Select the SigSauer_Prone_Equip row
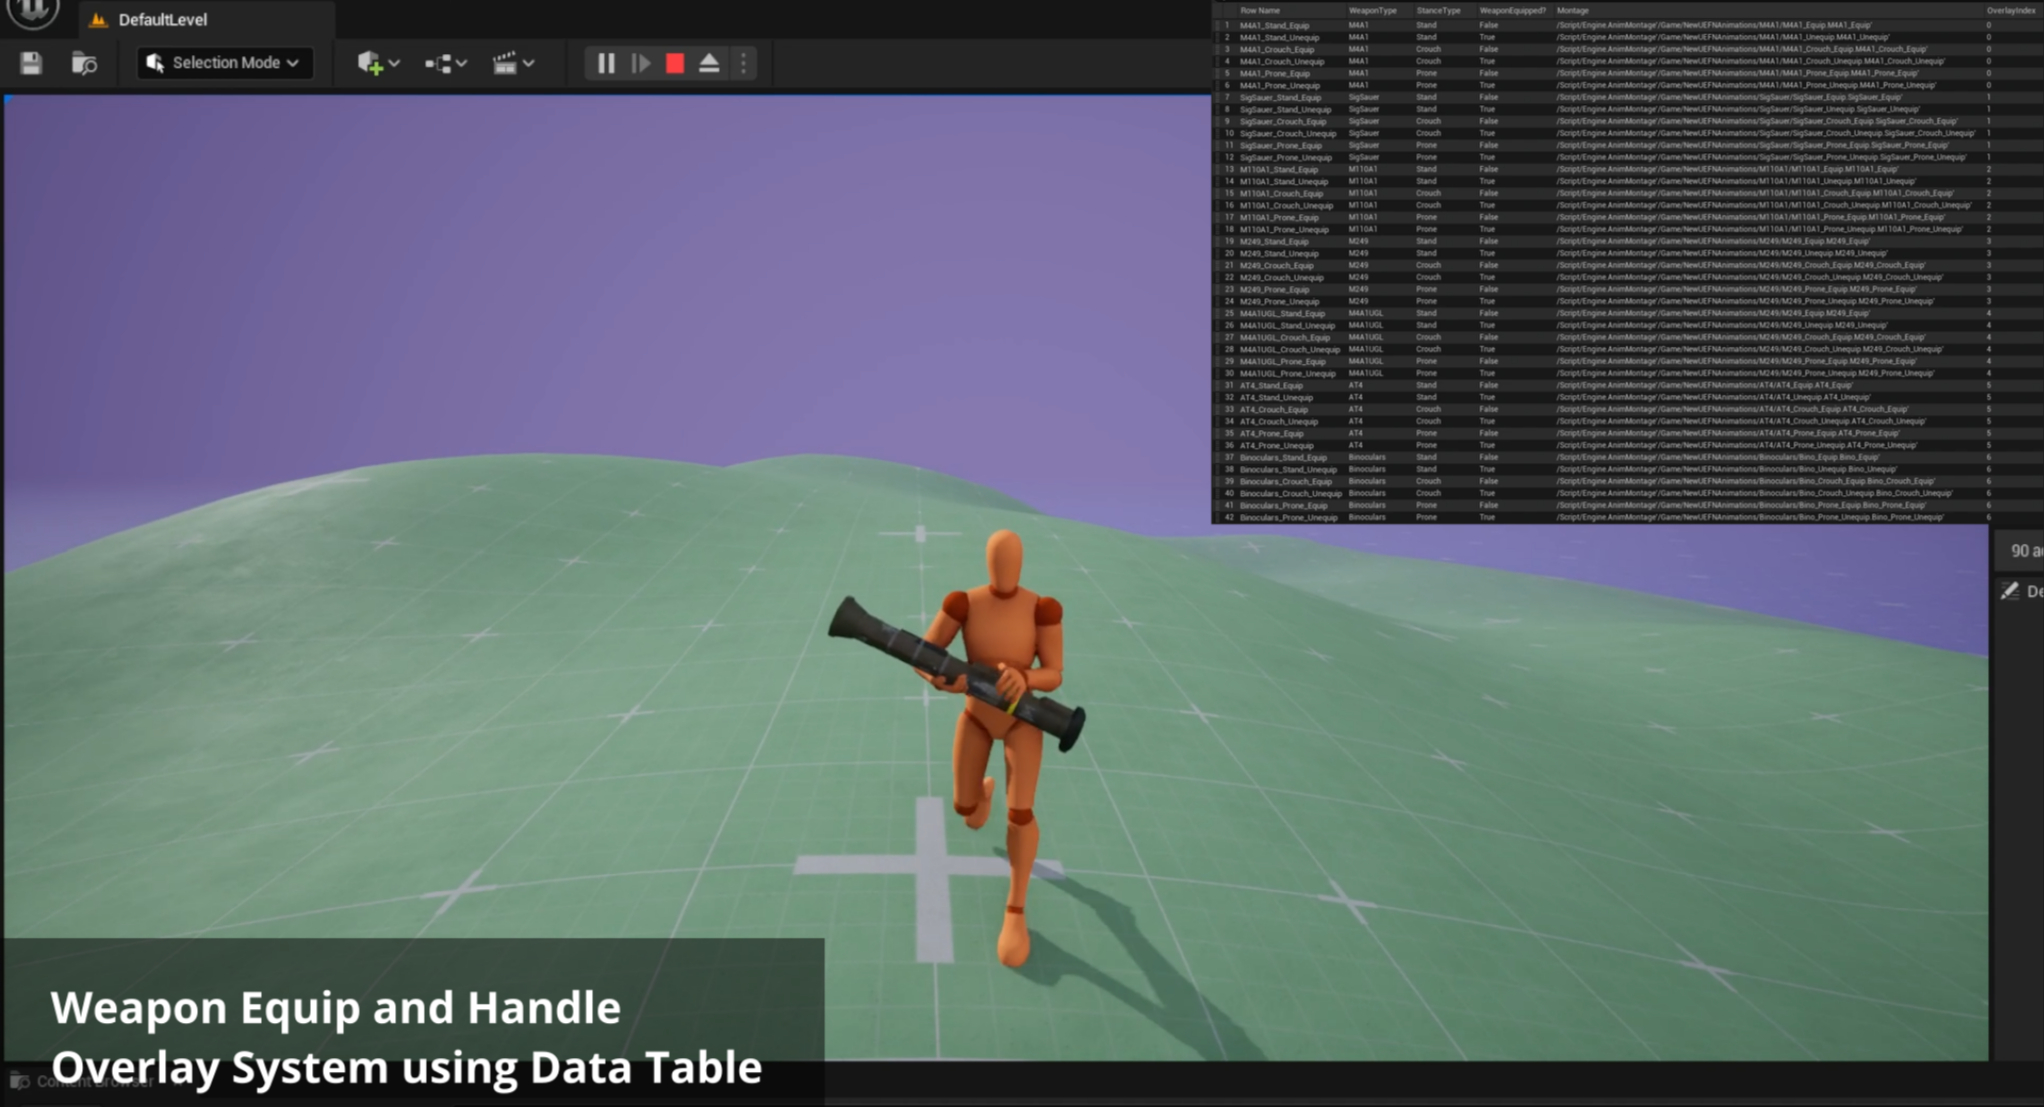Viewport: 2044px width, 1107px height. click(x=1628, y=145)
